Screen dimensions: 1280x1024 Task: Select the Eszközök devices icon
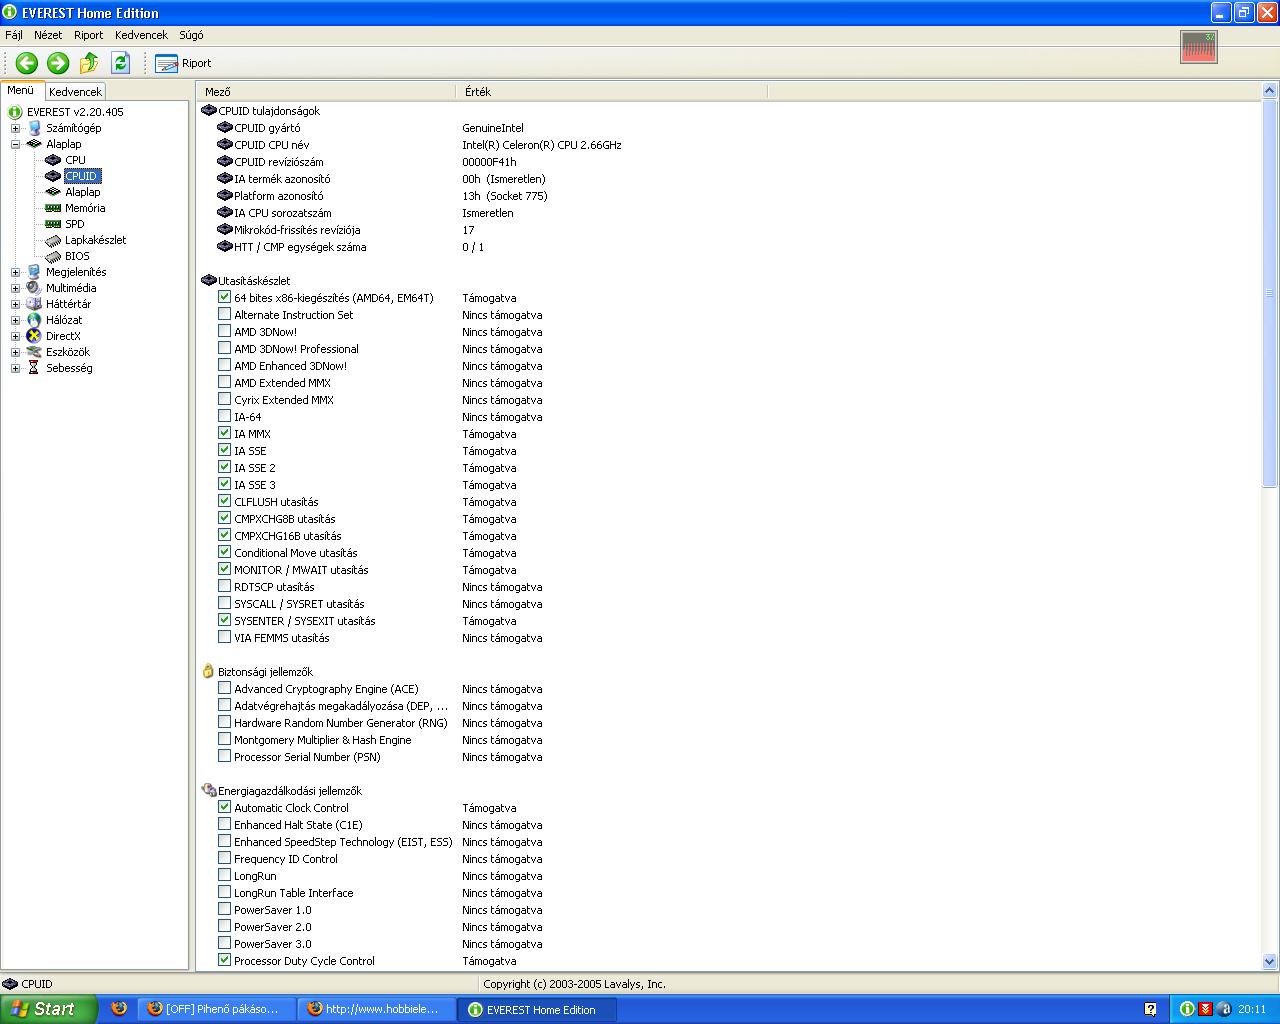34,352
